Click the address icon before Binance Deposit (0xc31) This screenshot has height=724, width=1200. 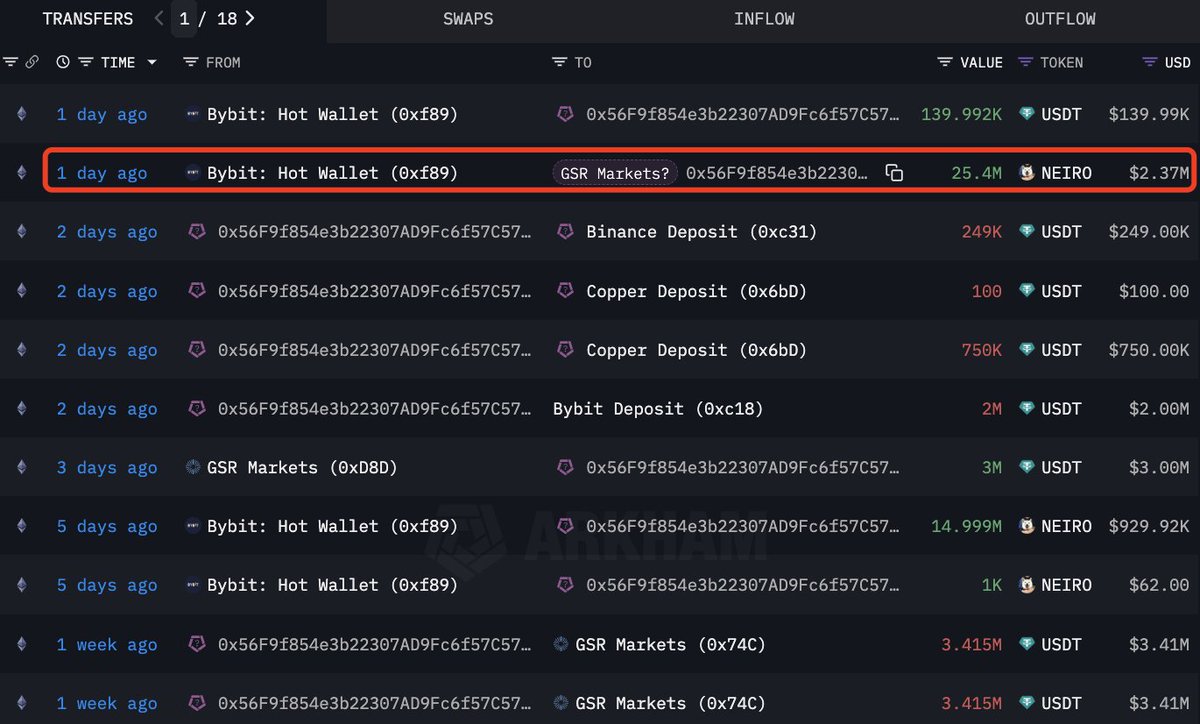point(565,232)
